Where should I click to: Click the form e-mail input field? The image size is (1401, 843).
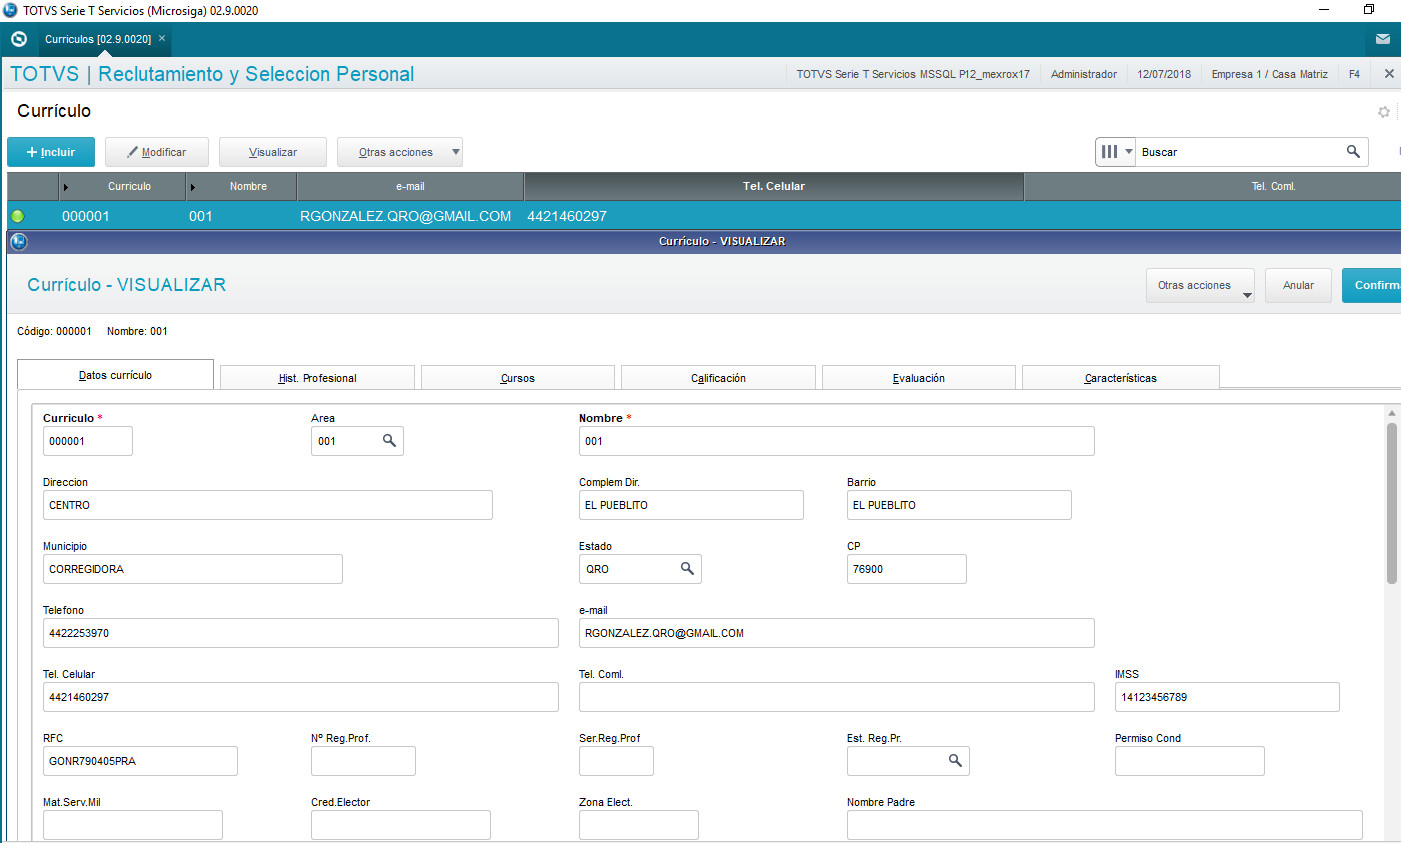point(837,633)
